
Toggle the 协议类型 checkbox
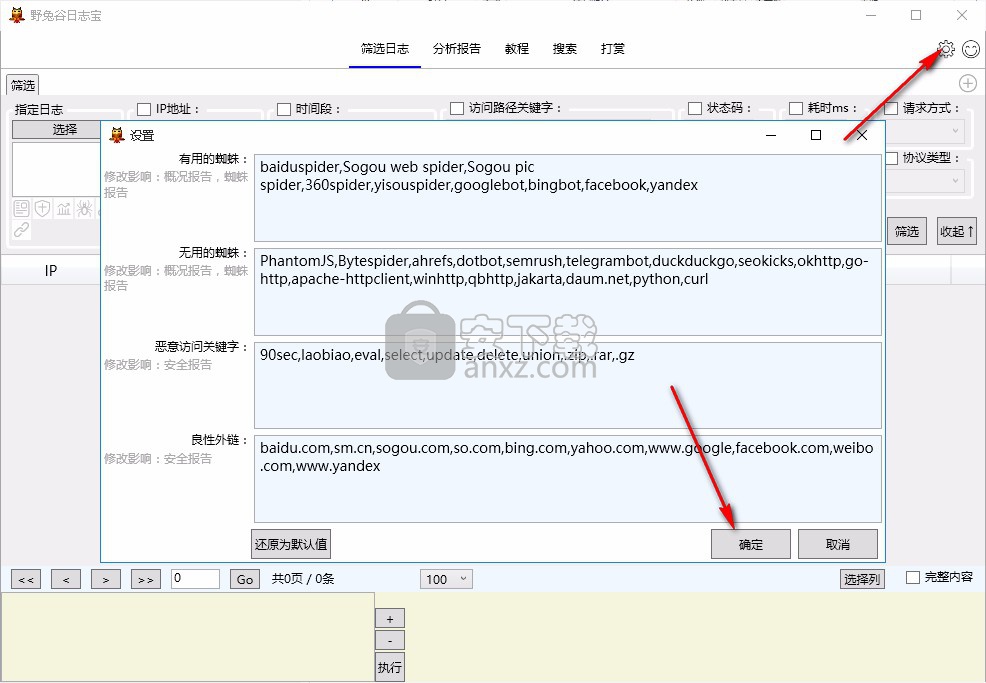click(891, 158)
